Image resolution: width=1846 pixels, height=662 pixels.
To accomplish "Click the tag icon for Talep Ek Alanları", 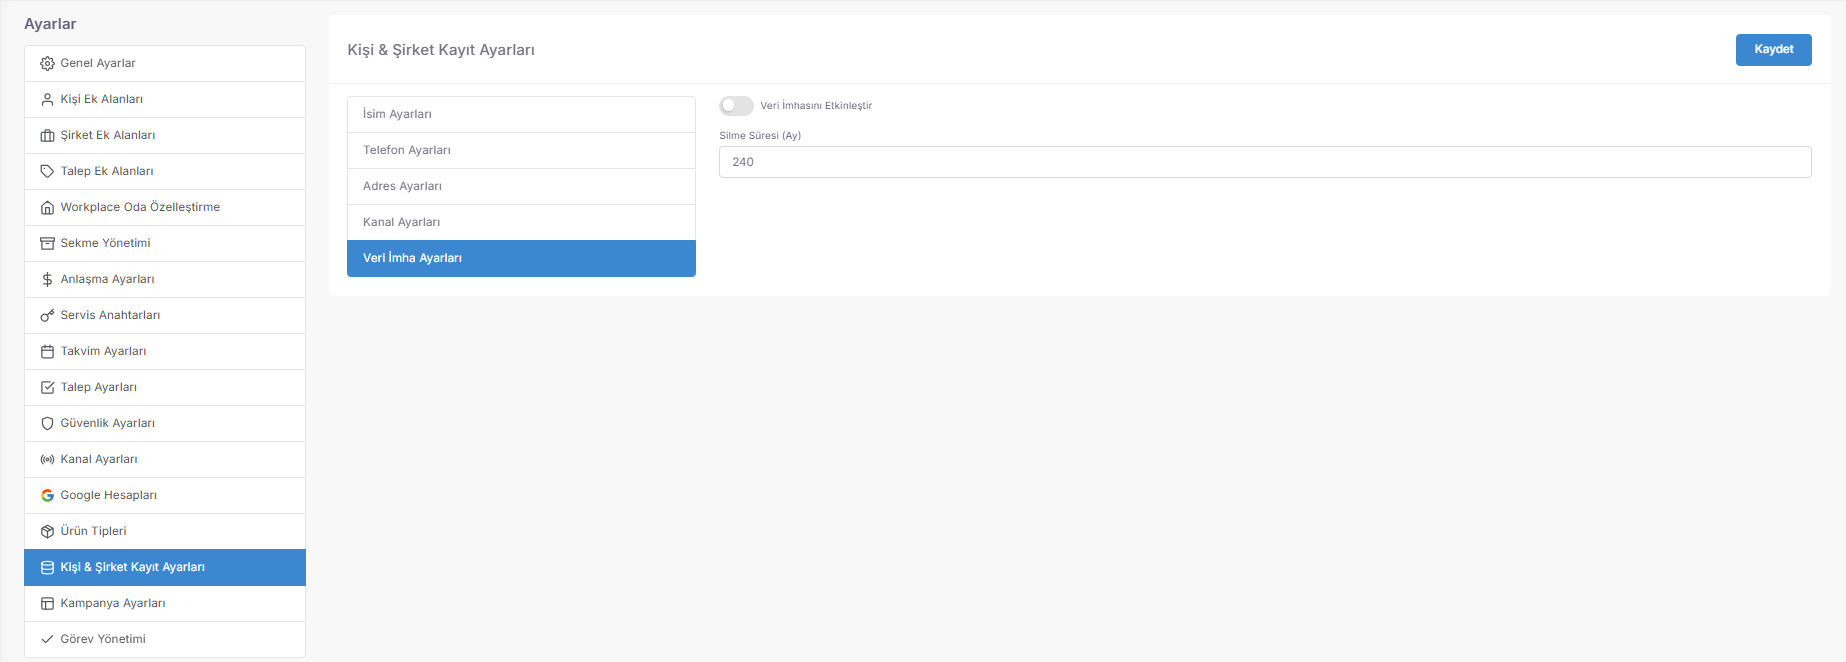I will [47, 171].
